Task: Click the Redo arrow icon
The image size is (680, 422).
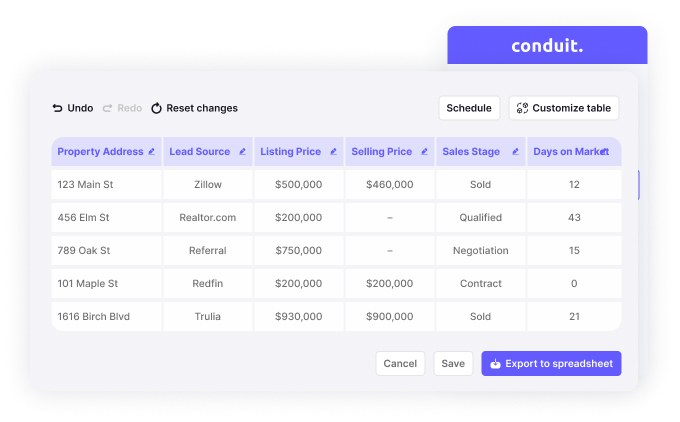Action: coord(107,108)
